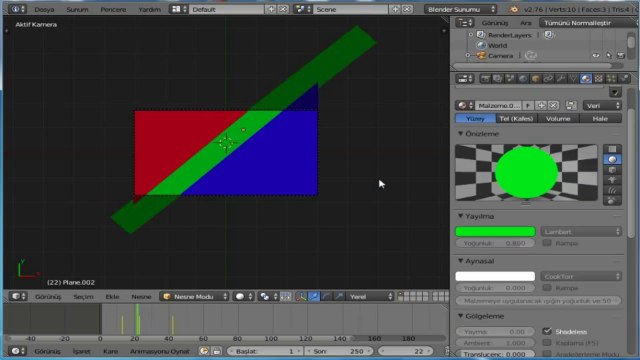This screenshot has height=360, width=640.
Task: Toggle Camera selectability arrow in outliner
Action: click(x=609, y=56)
